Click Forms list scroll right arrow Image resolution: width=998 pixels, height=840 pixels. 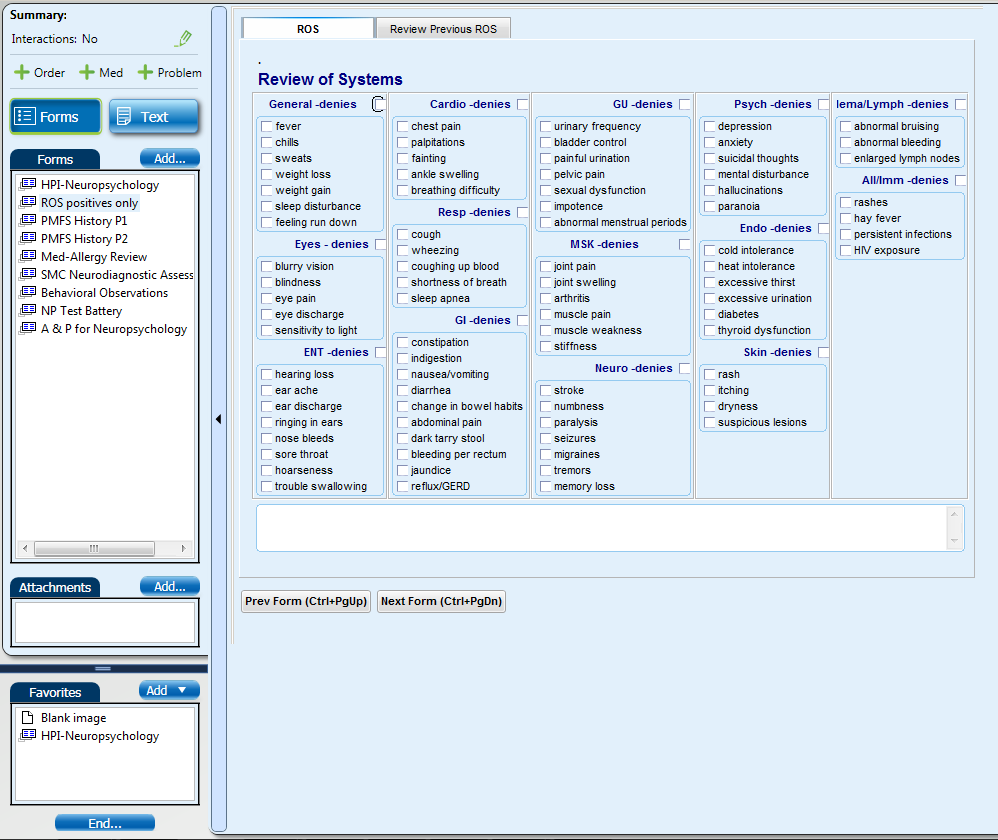tap(183, 549)
